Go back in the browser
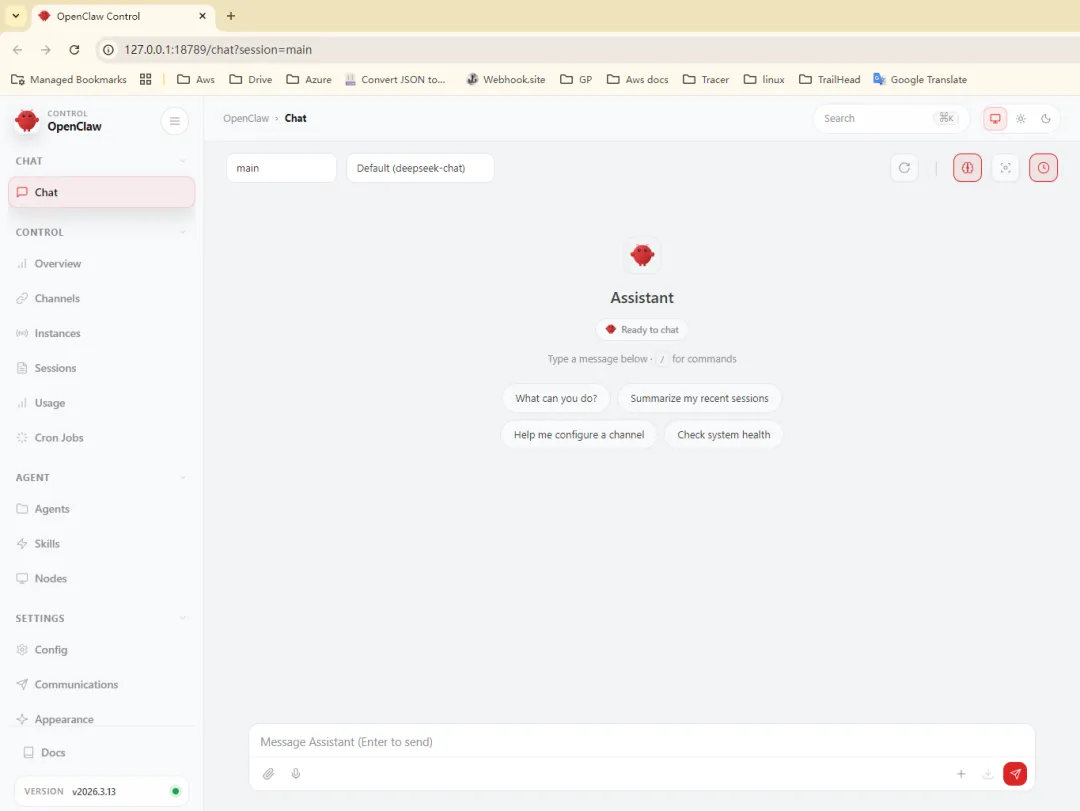The height and width of the screenshot is (811, 1080). 18,50
